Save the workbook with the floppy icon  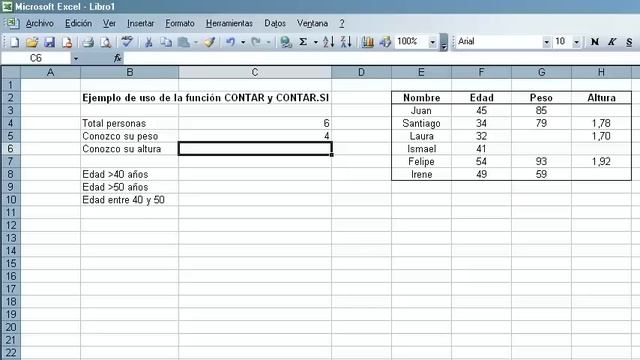click(49, 42)
